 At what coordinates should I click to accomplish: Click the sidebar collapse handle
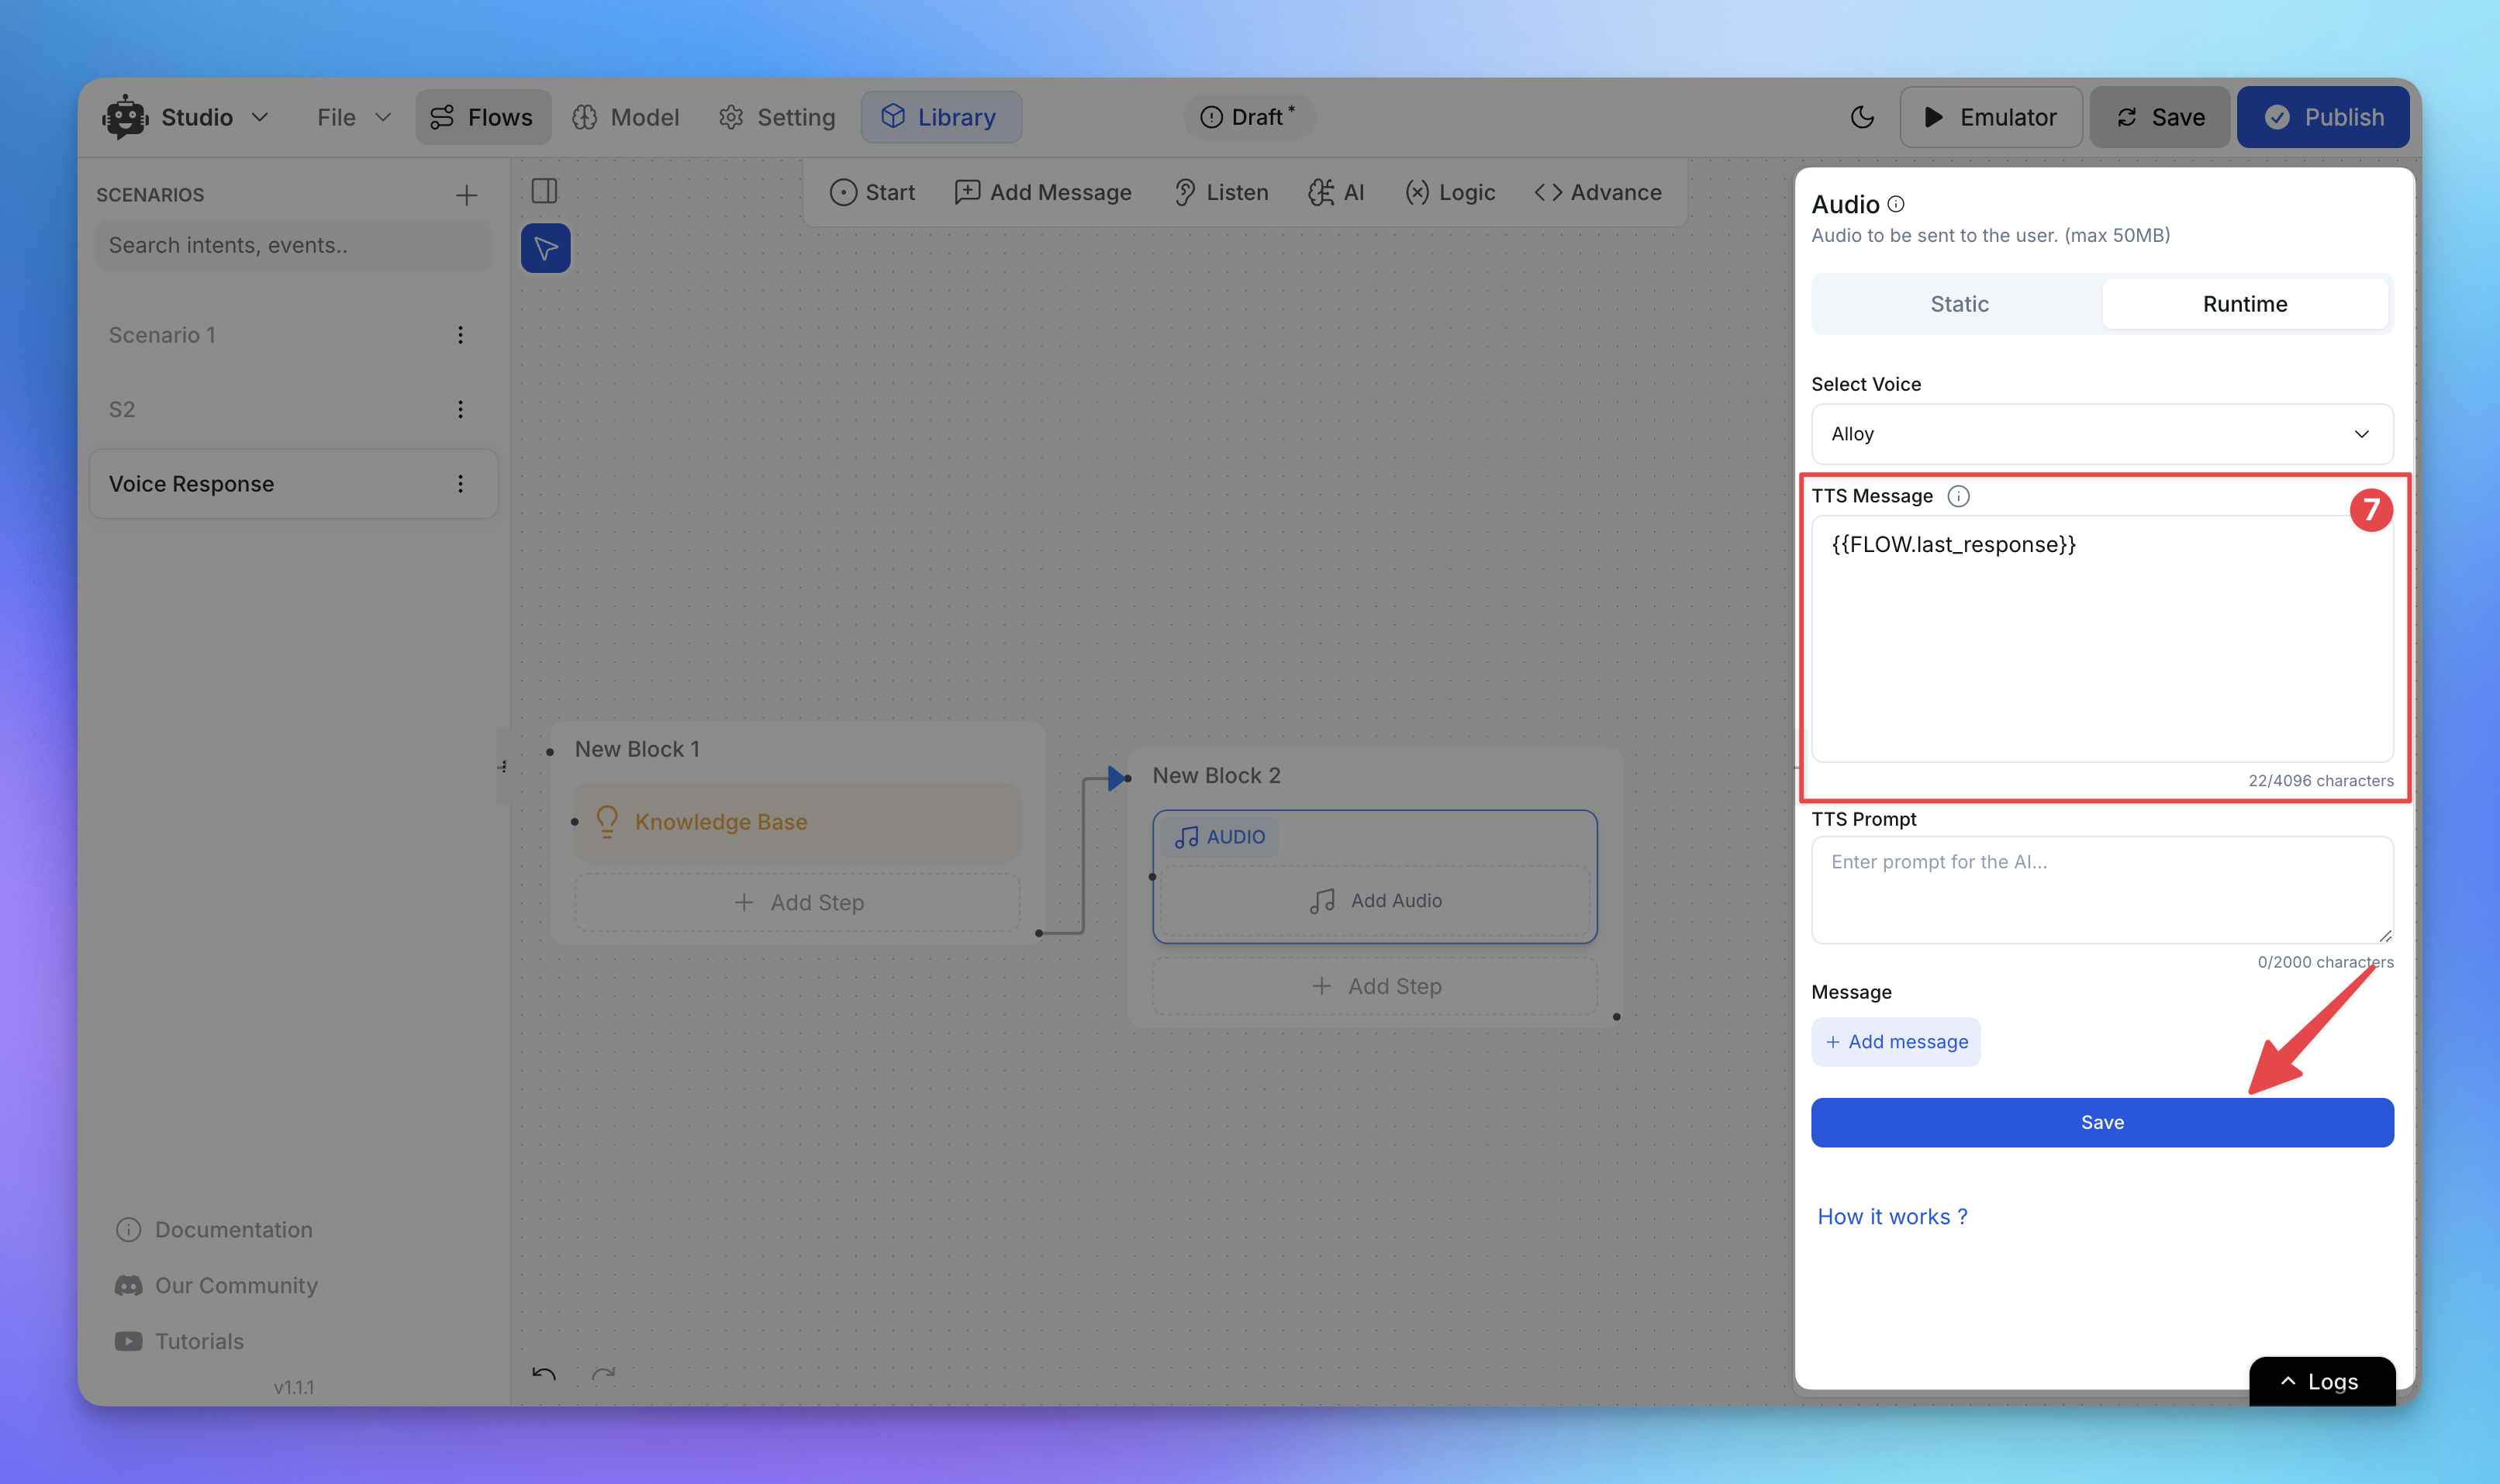(x=503, y=766)
